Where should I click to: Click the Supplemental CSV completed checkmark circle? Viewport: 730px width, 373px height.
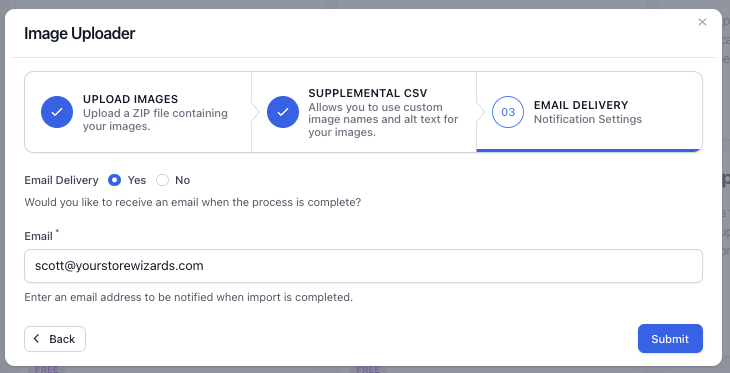283,112
